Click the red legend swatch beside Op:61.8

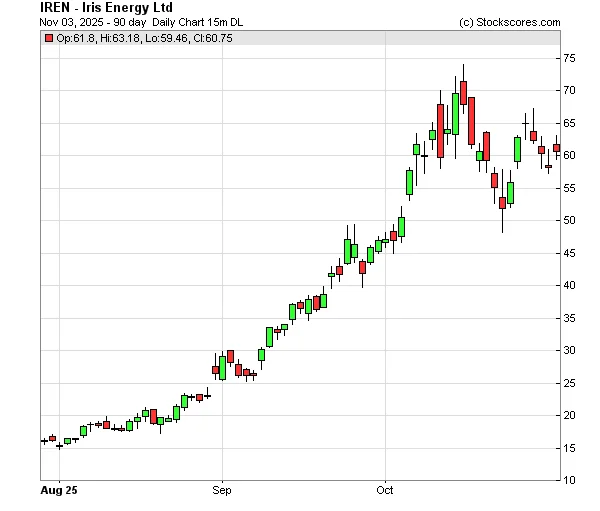pyautogui.click(x=49, y=38)
